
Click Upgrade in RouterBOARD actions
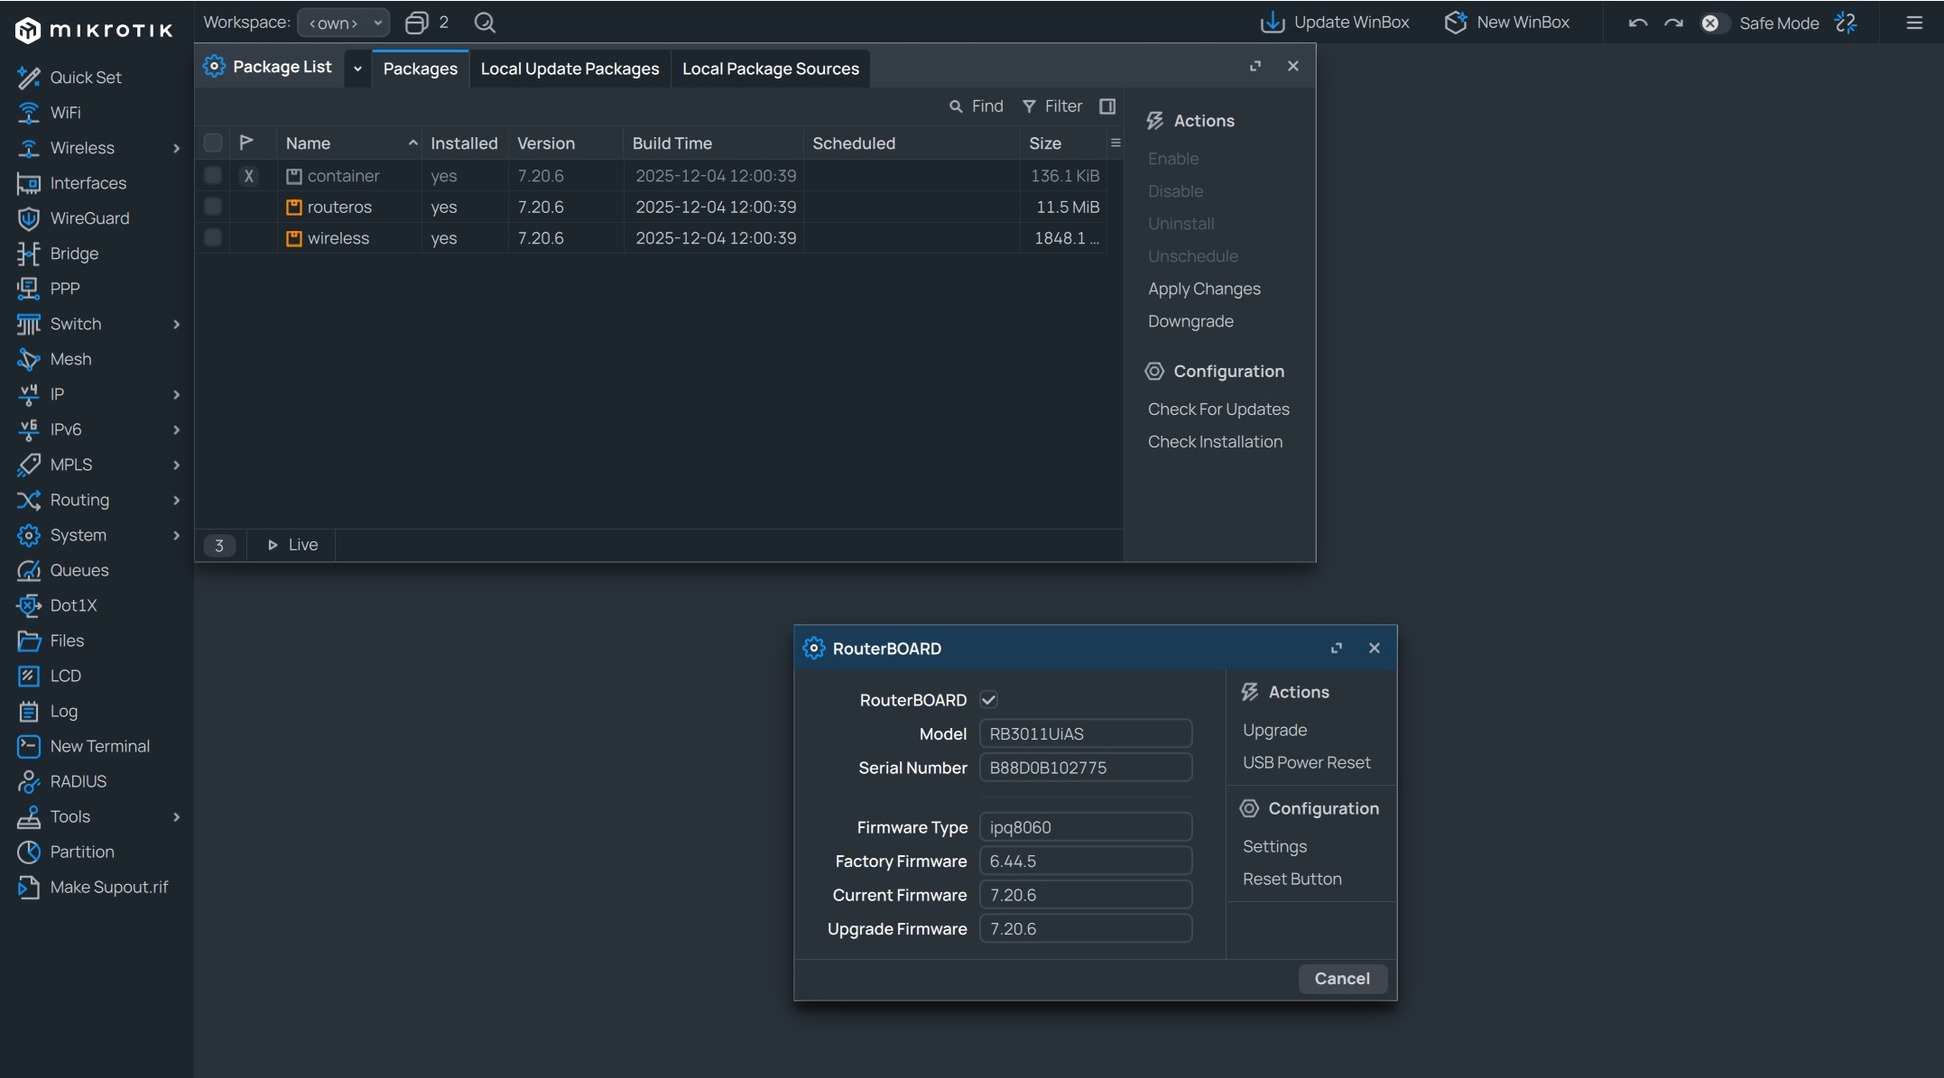click(1274, 730)
